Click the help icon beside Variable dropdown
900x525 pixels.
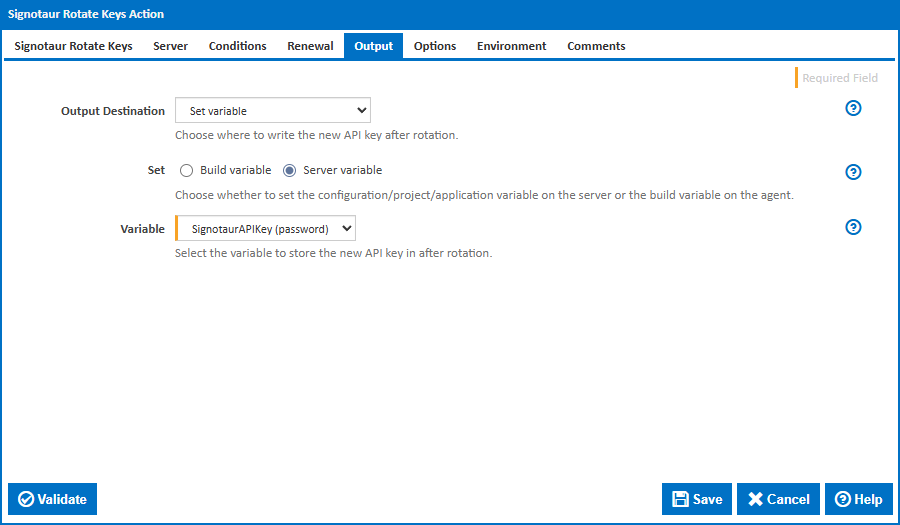853,227
